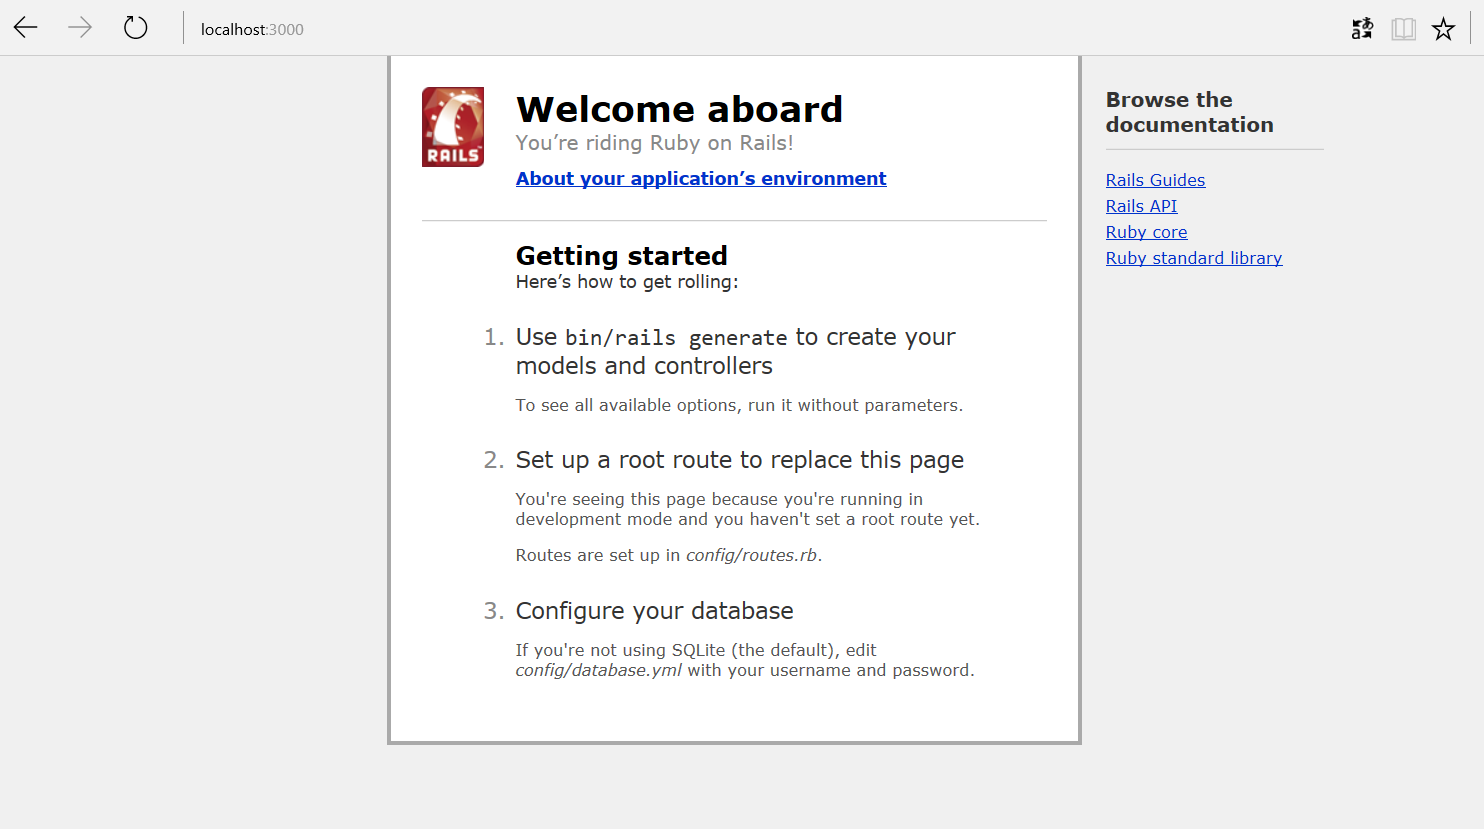Reload the page with refresh icon
The height and width of the screenshot is (829, 1484).
[136, 28]
